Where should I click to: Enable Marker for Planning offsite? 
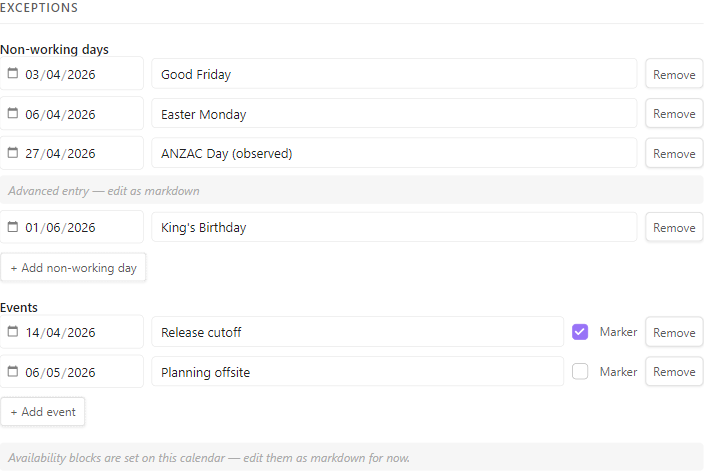tap(580, 371)
